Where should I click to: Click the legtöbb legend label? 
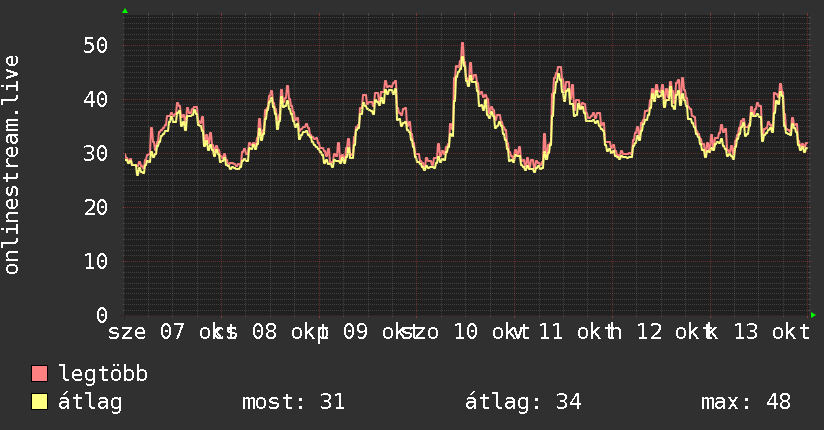(x=103, y=374)
